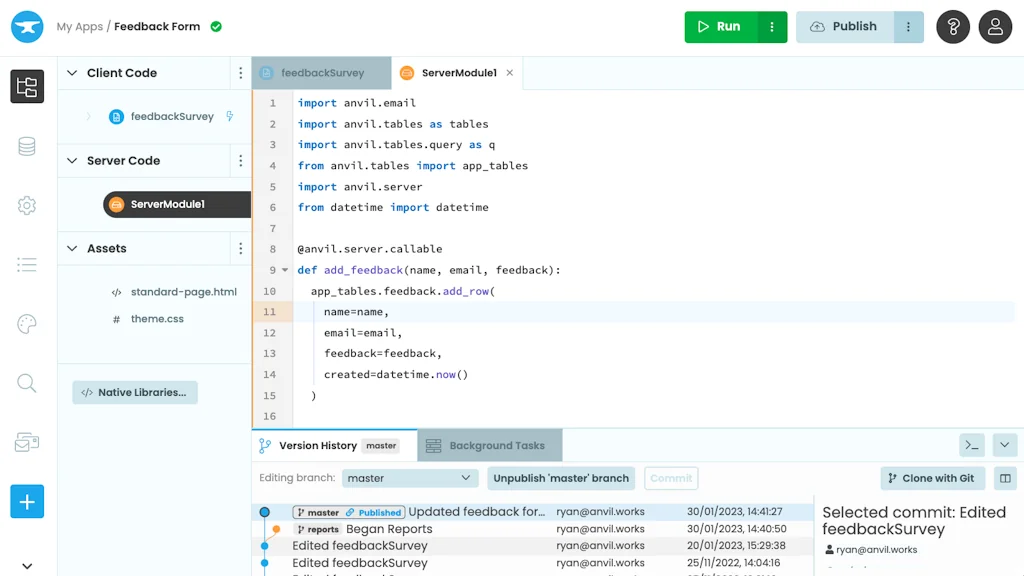Toggle the split-panel layout icon beside Clone
This screenshot has height=576, width=1024.
(1005, 478)
